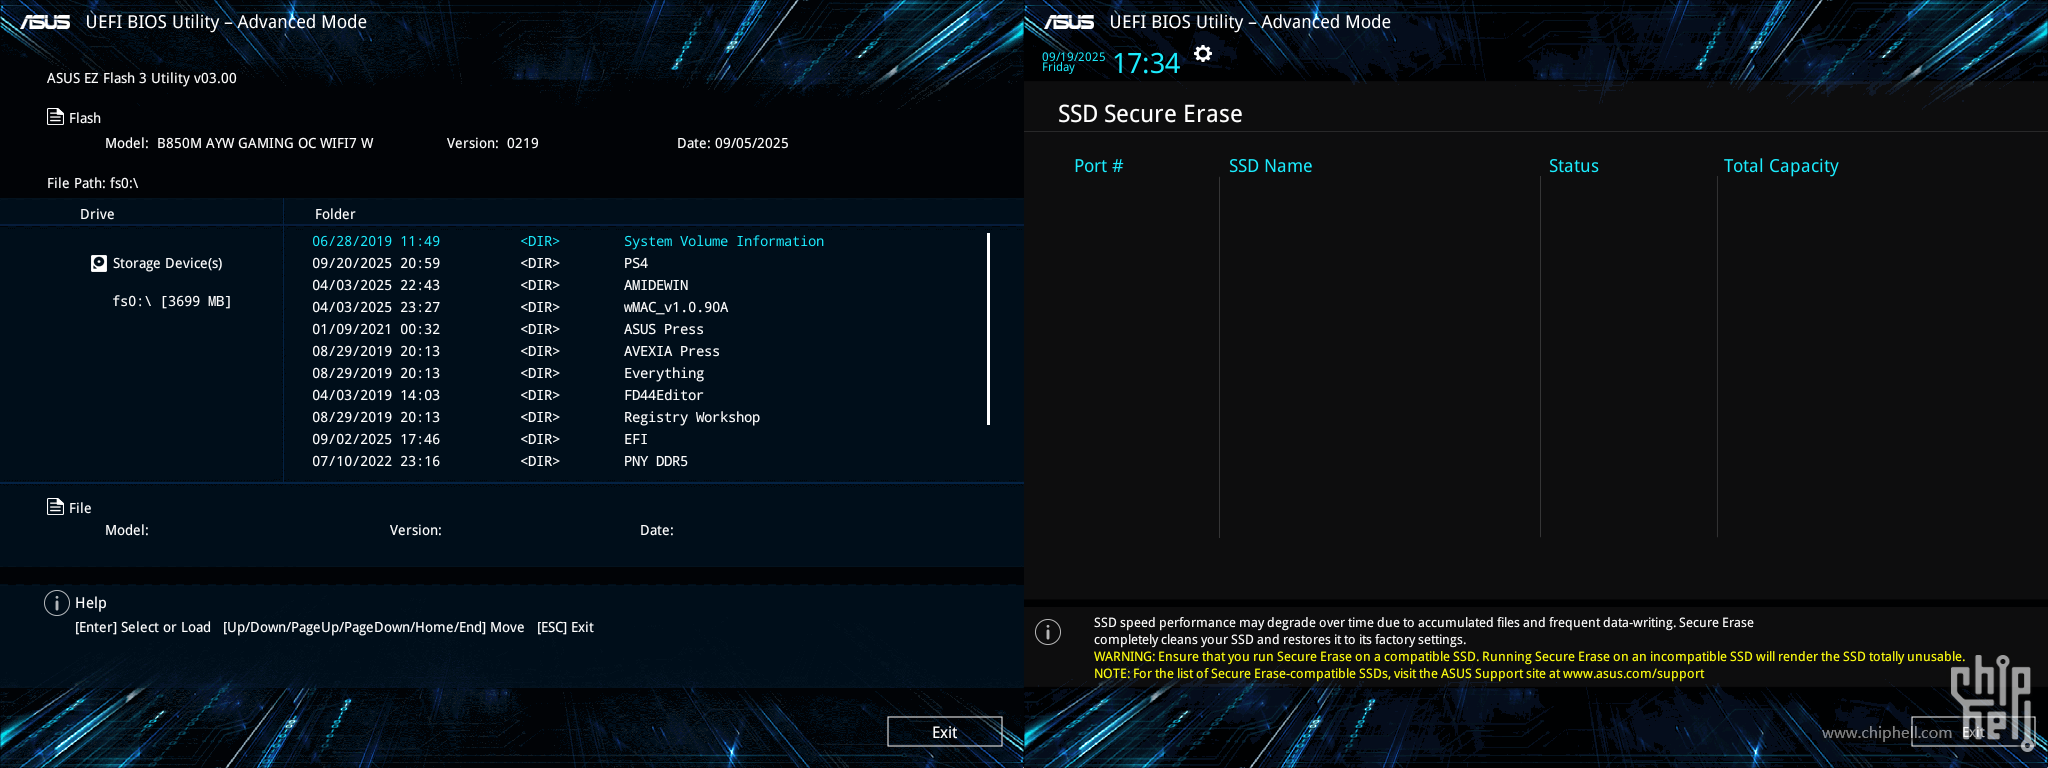Click the File document icon
The width and height of the screenshot is (2048, 768).
point(55,507)
